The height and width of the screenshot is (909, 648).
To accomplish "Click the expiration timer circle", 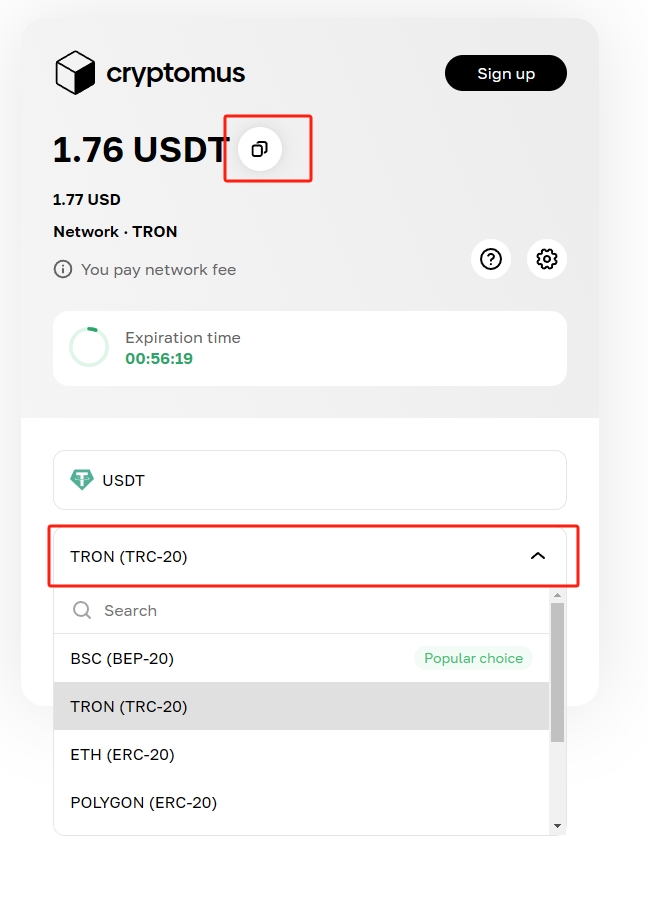I will tap(89, 347).
